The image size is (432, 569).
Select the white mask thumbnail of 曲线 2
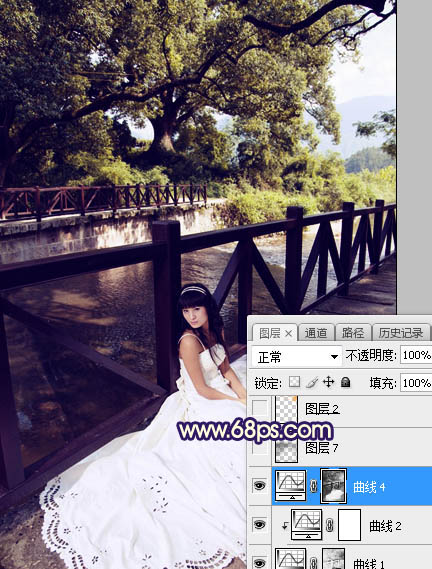pos(350,525)
